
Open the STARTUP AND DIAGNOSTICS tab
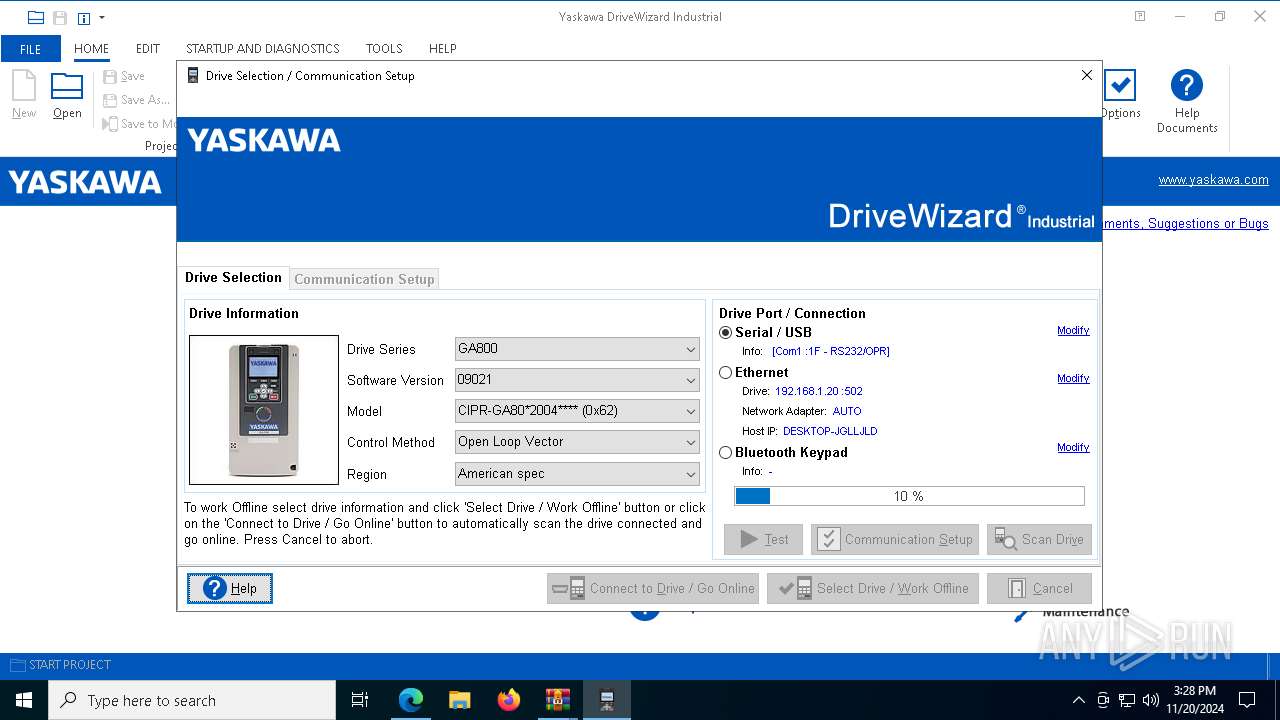[262, 48]
